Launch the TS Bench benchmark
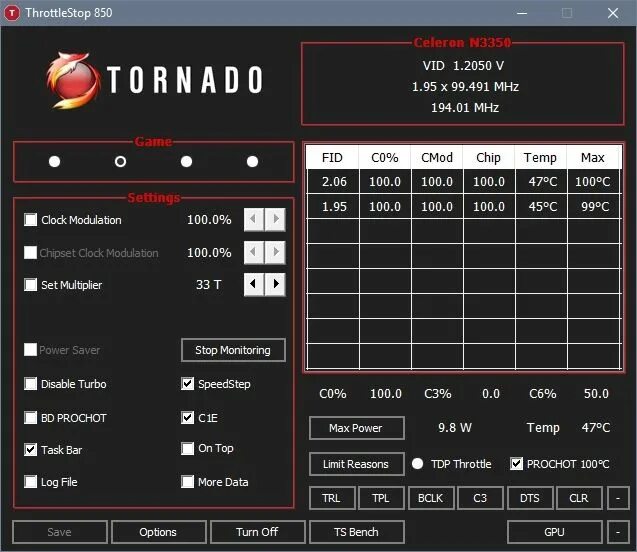 pyautogui.click(x=357, y=532)
